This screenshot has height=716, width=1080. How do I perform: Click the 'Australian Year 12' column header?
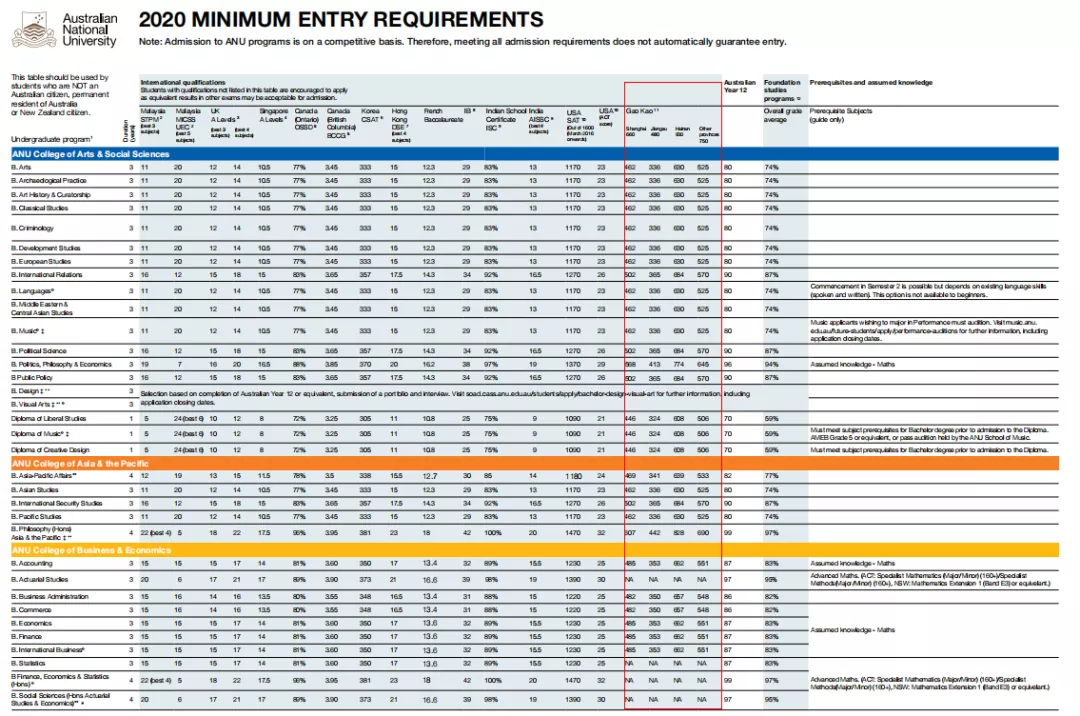(740, 86)
